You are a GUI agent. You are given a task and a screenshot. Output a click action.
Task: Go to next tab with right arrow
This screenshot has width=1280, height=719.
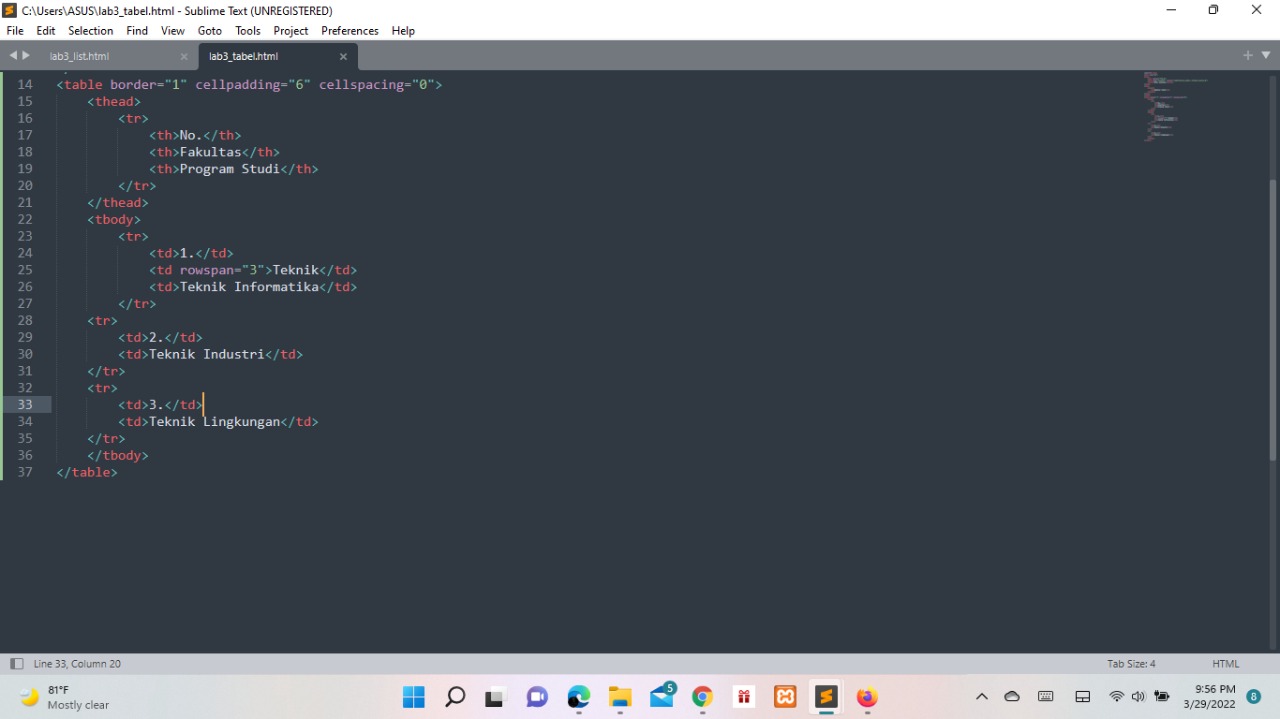(26, 56)
